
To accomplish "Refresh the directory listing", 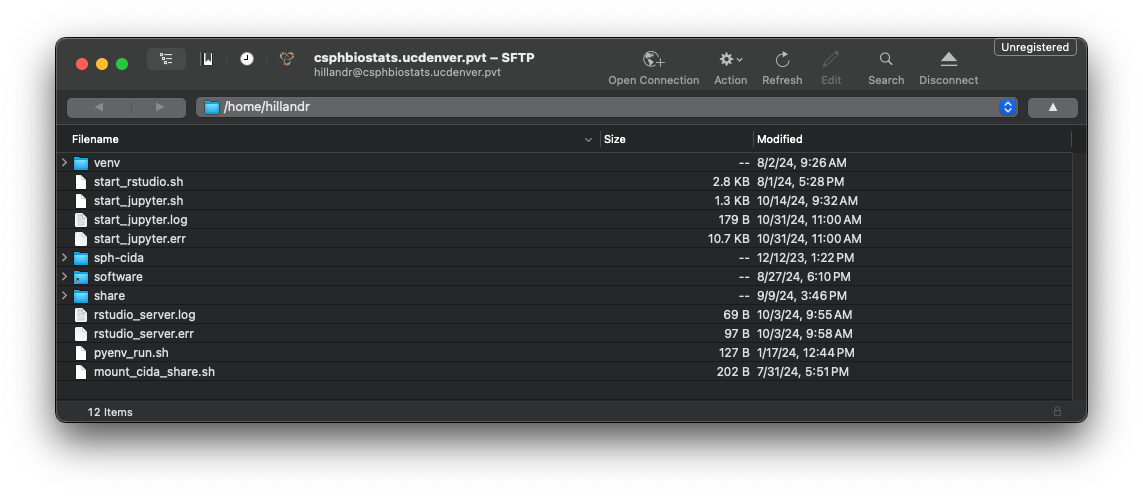I will tap(782, 59).
